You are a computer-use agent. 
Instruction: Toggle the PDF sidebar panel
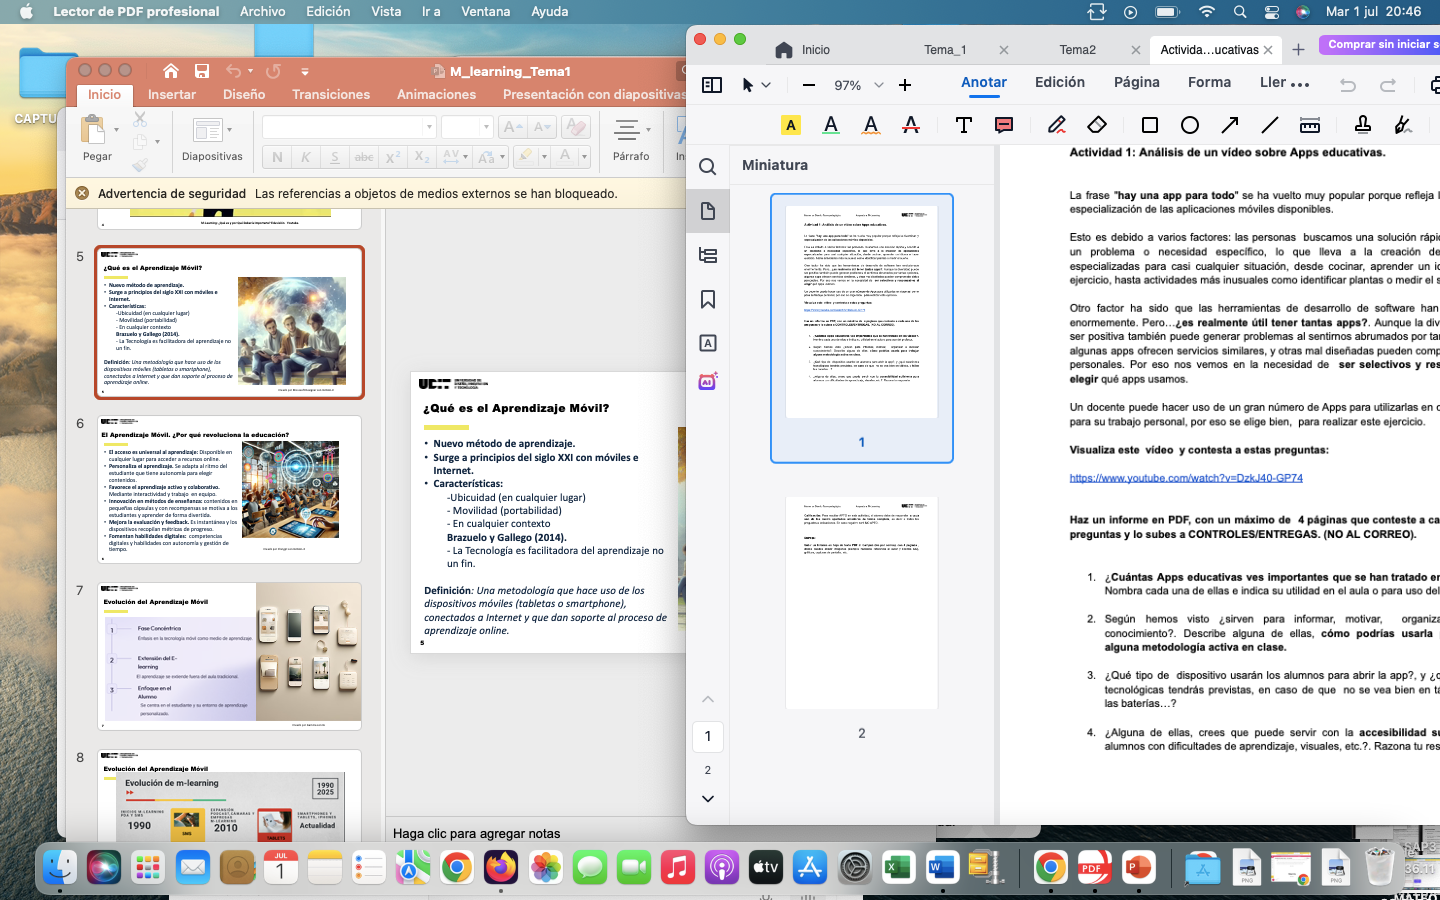(x=712, y=85)
